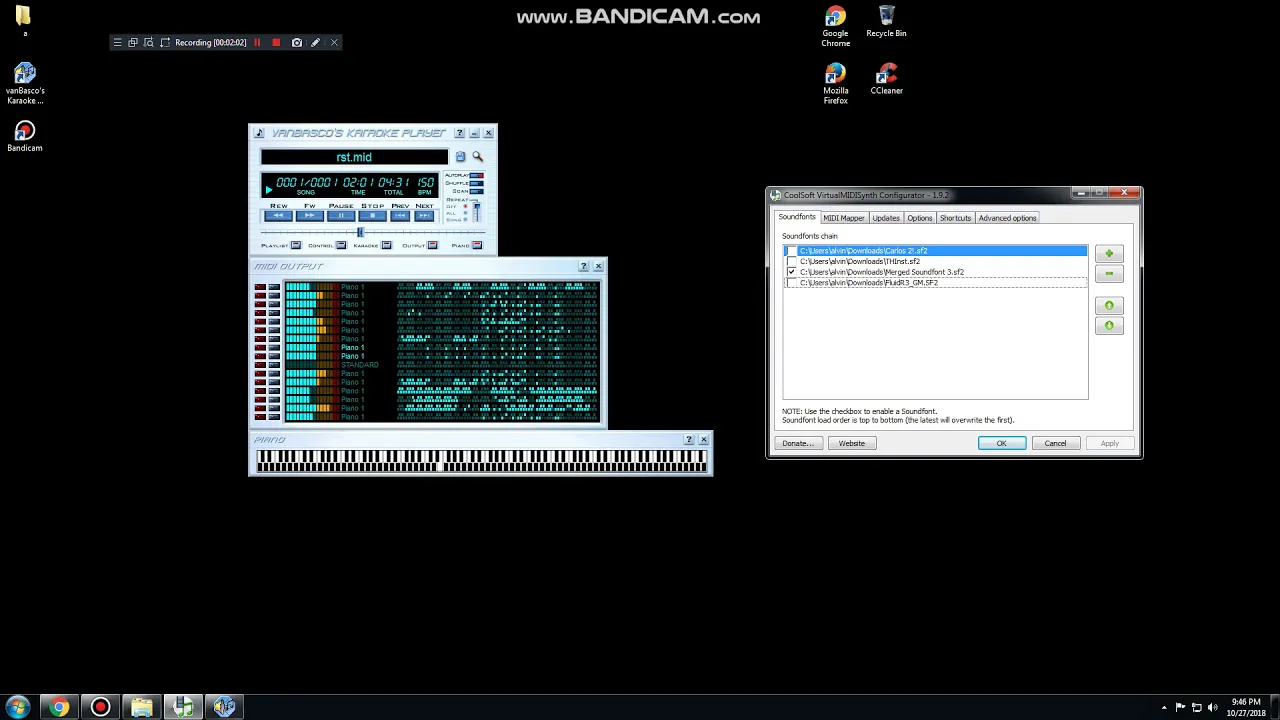This screenshot has height=720, width=1280.
Task: Open the Shortcuts tab
Action: (955, 218)
